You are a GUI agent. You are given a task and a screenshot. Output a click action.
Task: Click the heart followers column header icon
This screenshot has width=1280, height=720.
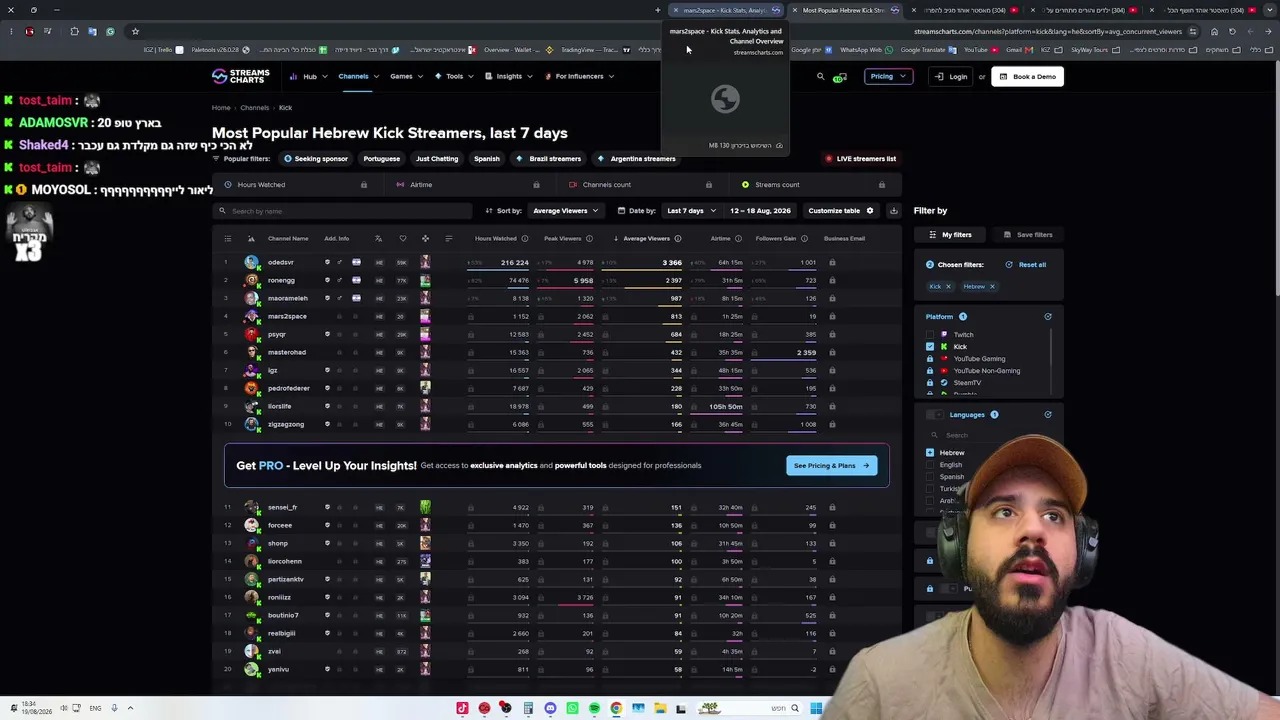(402, 238)
